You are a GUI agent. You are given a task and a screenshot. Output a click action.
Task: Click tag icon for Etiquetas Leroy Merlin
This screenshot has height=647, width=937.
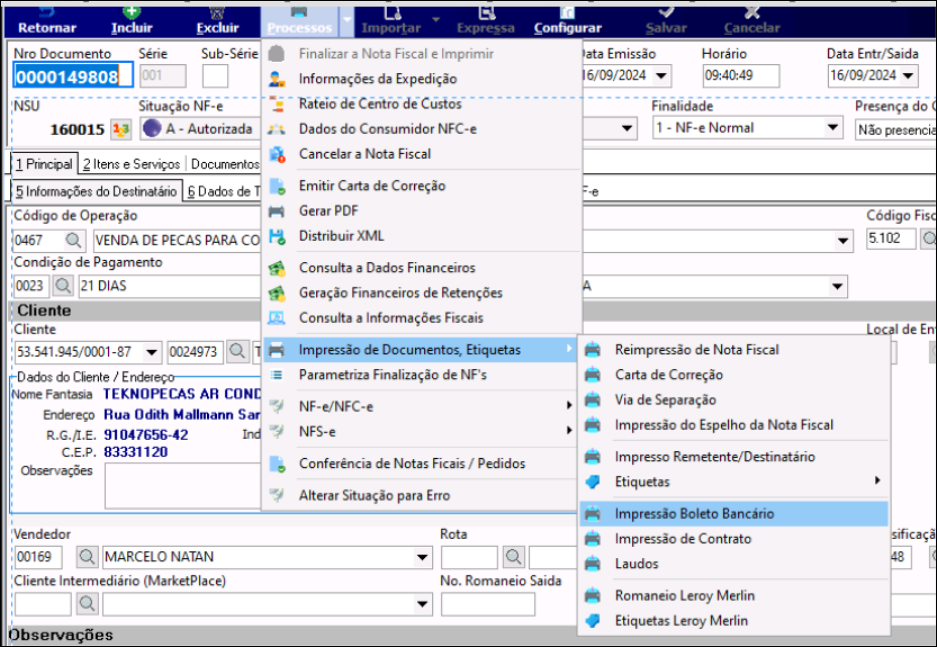pos(593,621)
